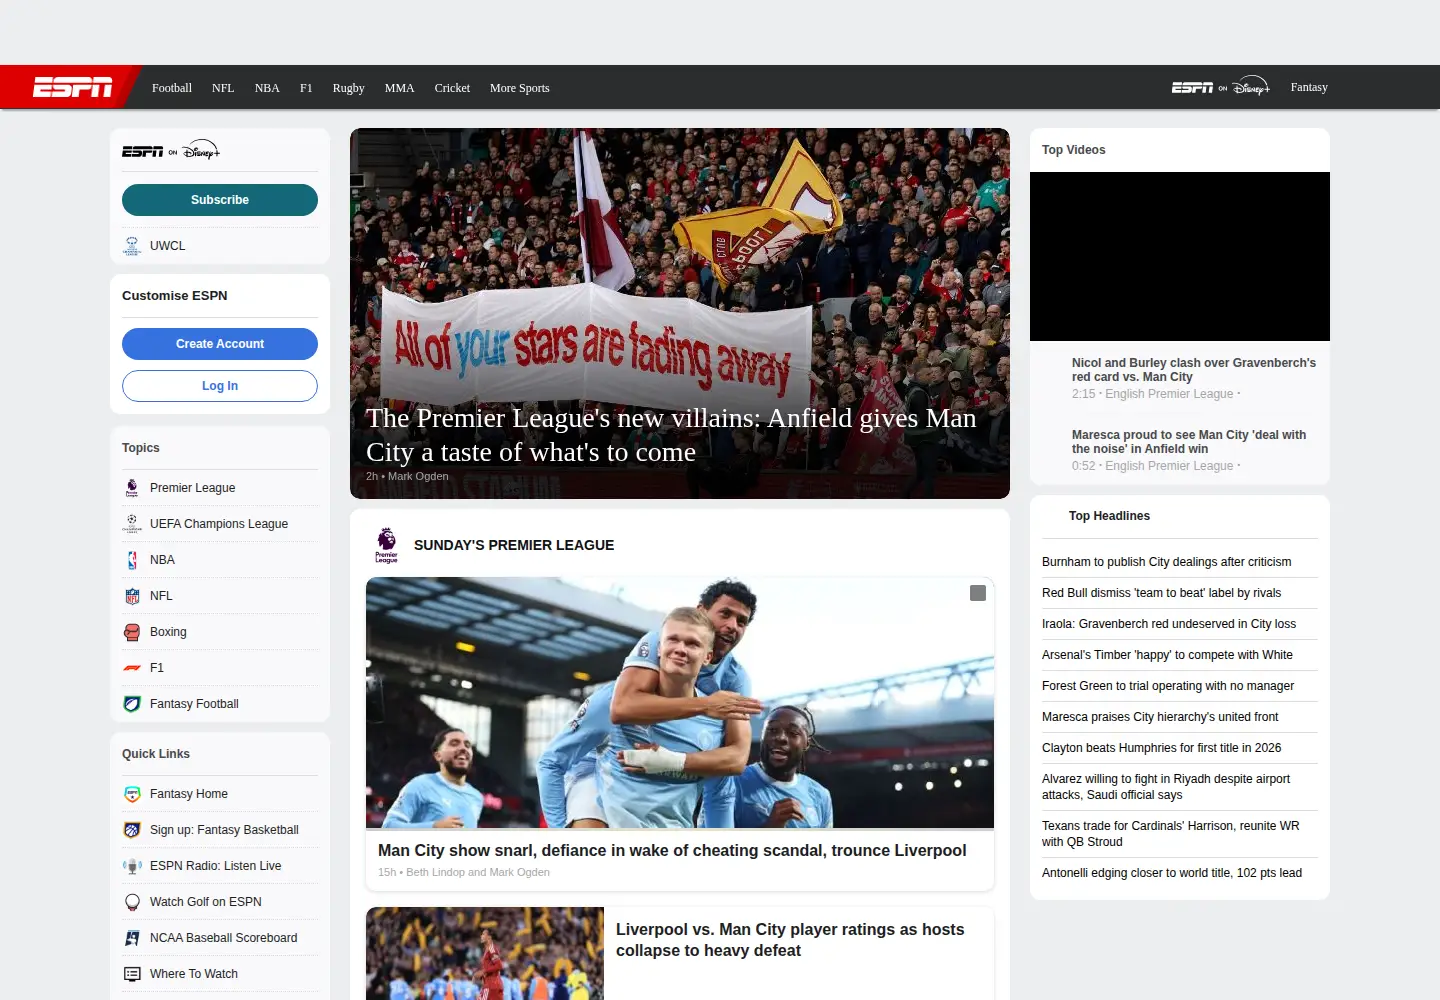Read Texans trade for Cardinals' Harrison headline

pyautogui.click(x=1171, y=834)
